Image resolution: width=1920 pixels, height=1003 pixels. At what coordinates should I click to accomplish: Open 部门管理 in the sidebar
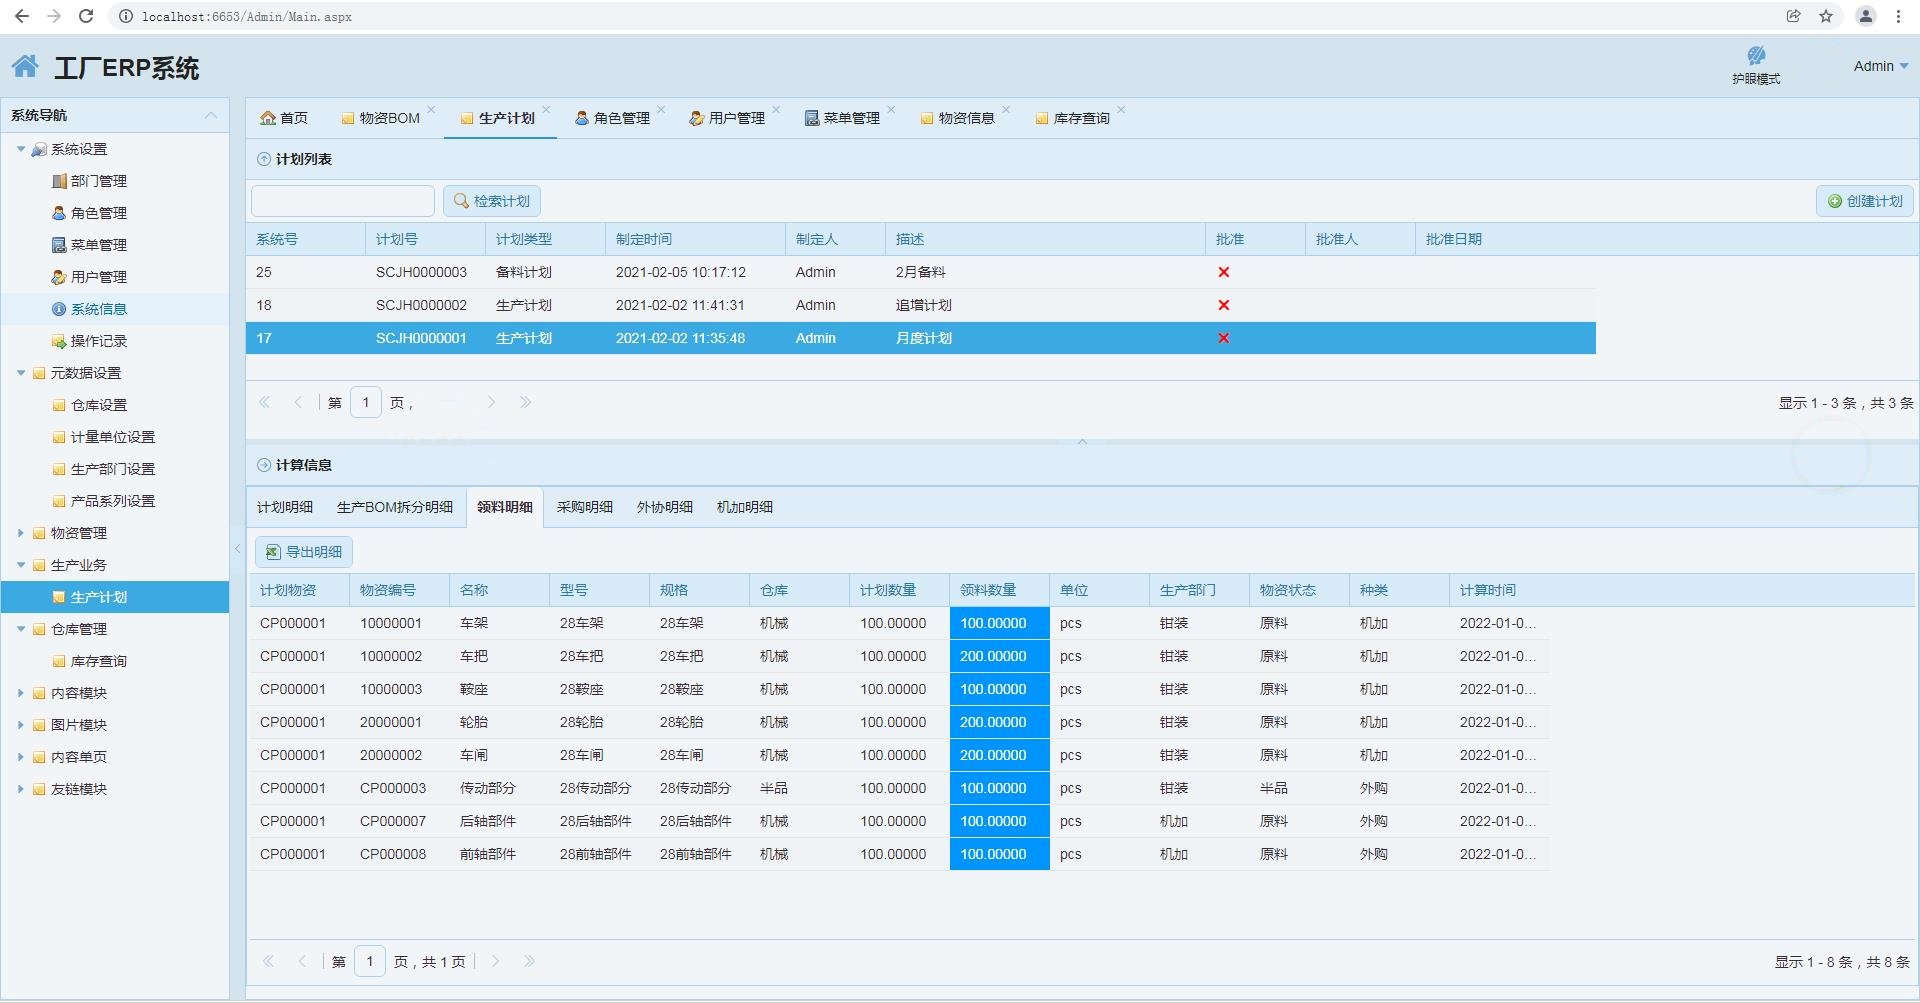point(99,181)
